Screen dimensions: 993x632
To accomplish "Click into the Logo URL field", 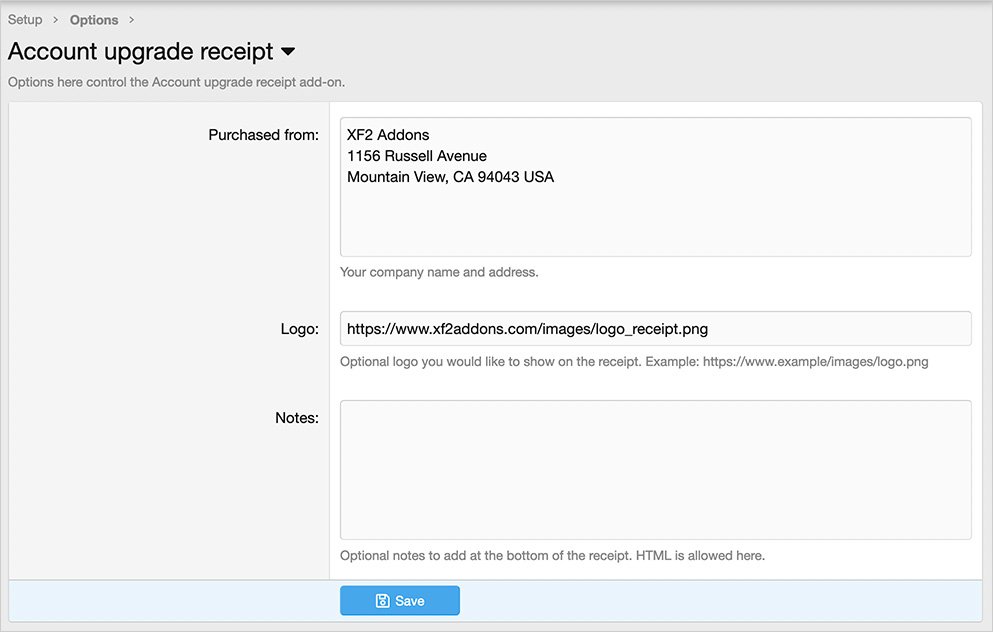I will [655, 328].
